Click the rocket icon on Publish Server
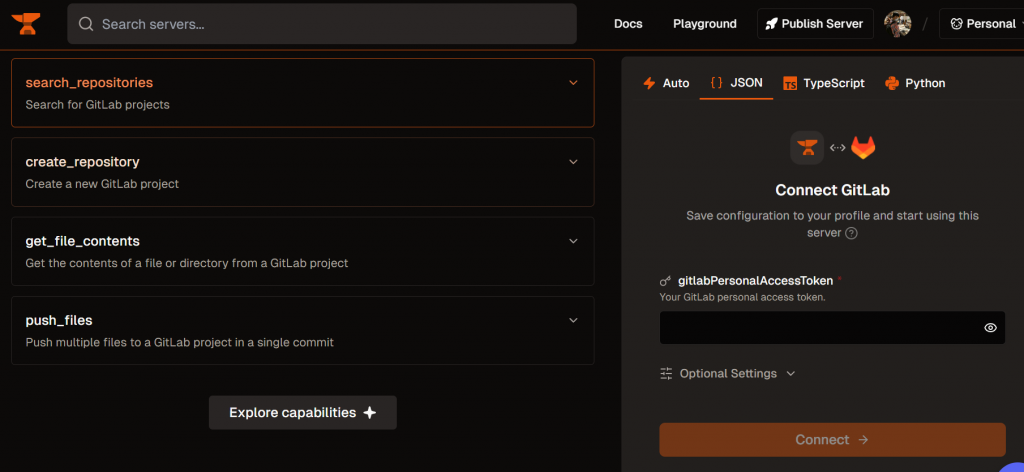The image size is (1024, 472). click(771, 24)
